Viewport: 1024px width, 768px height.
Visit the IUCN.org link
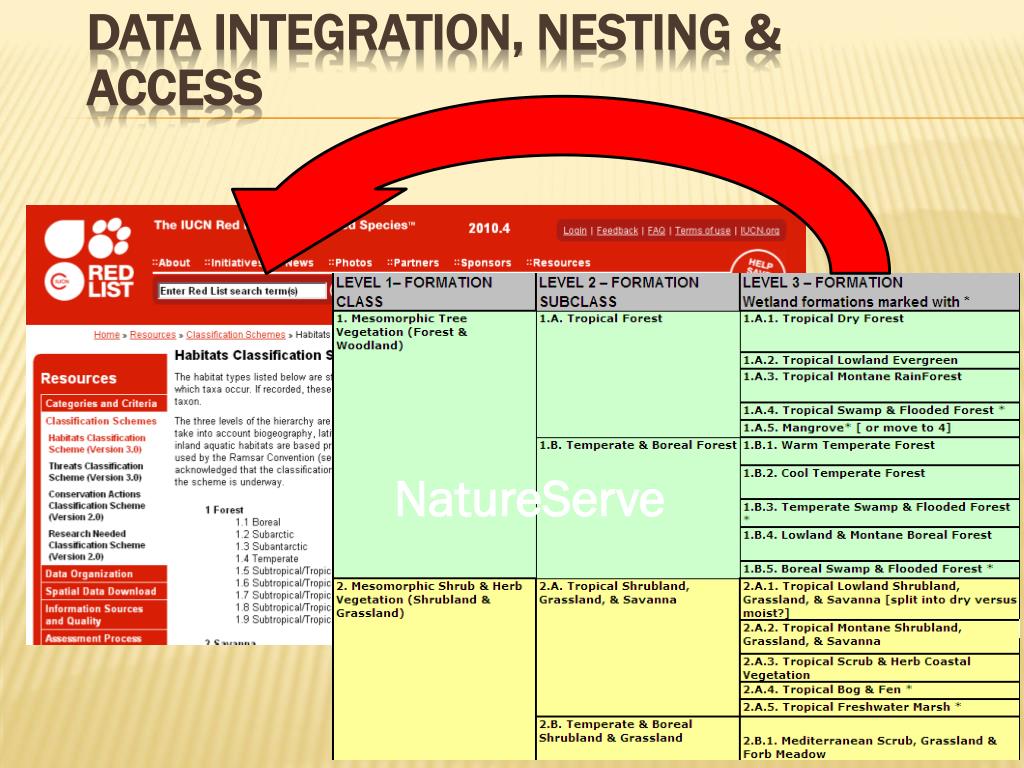pos(760,231)
